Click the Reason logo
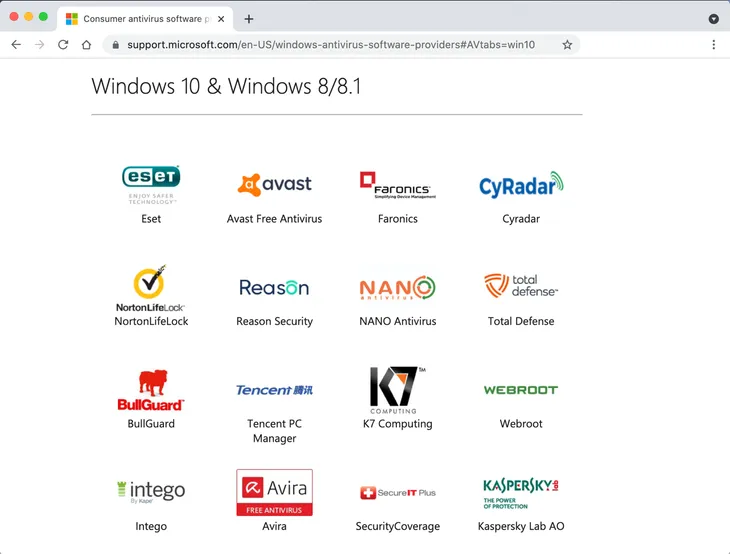 274,288
